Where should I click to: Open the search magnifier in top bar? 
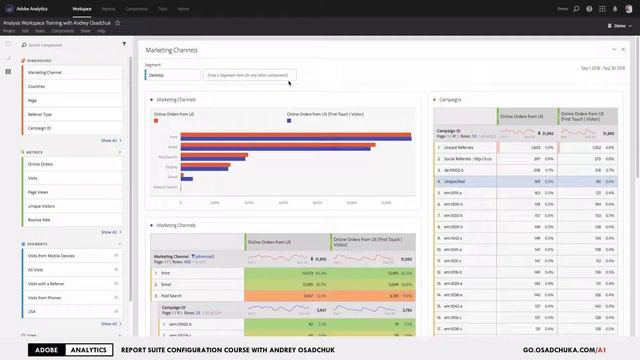click(576, 9)
